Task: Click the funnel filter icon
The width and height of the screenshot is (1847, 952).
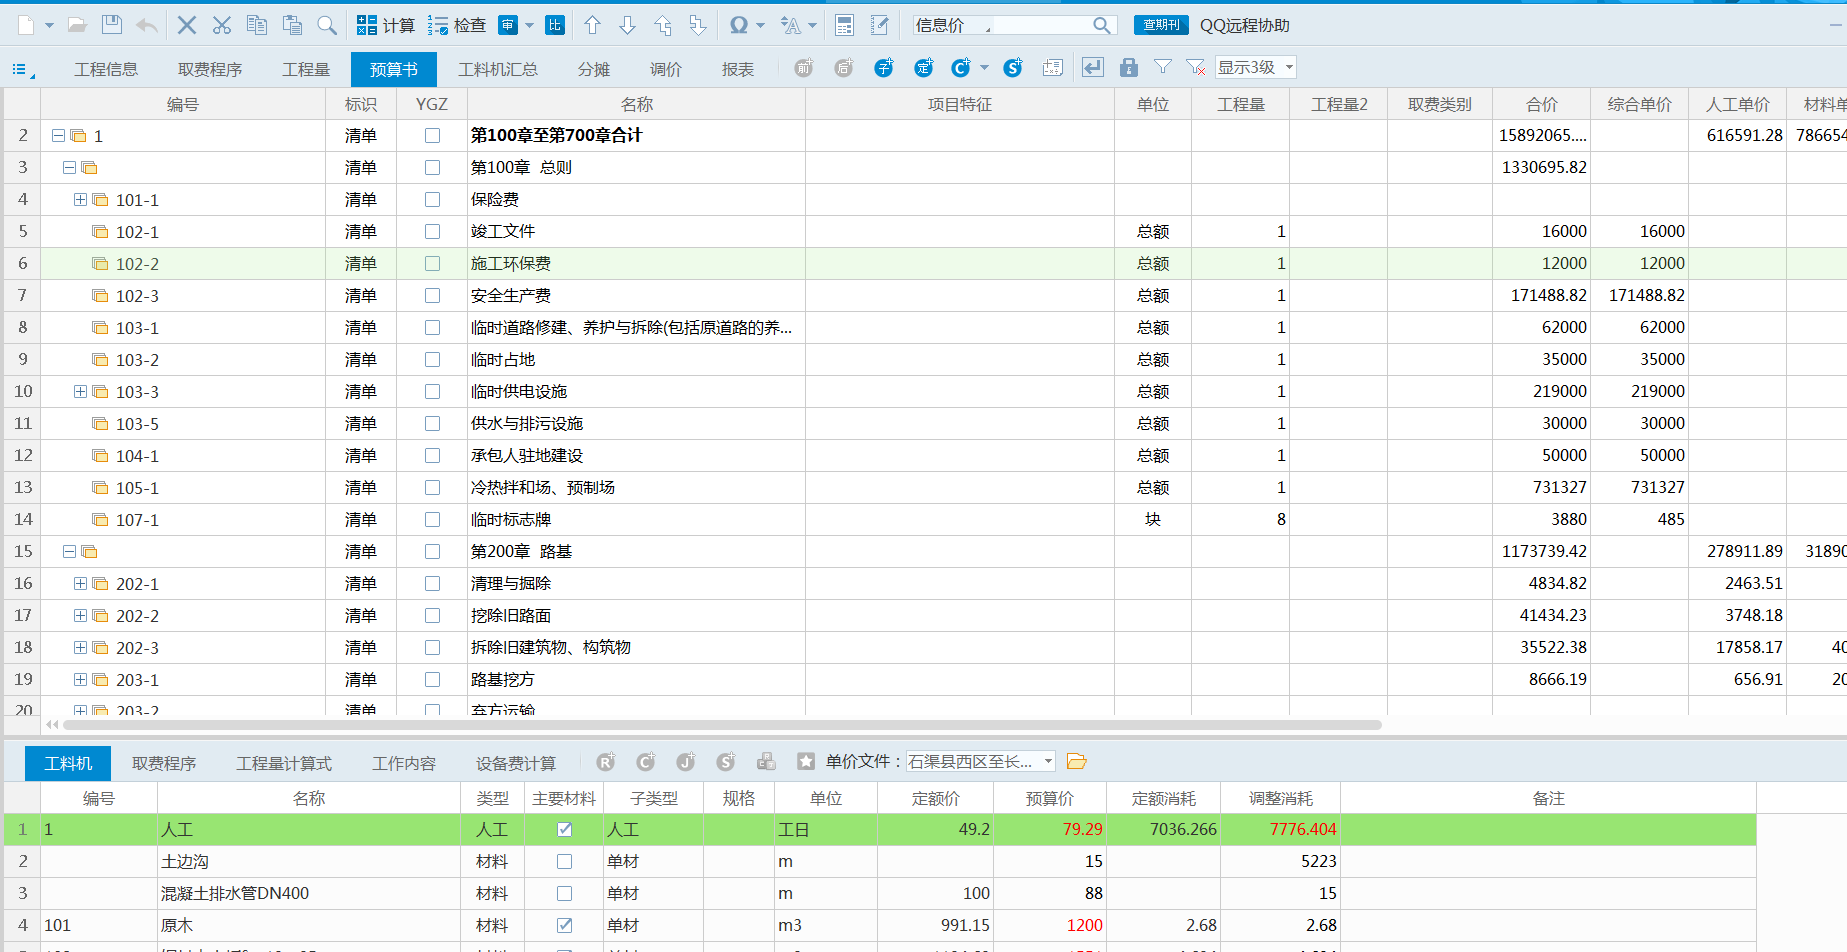Action: click(x=1163, y=67)
